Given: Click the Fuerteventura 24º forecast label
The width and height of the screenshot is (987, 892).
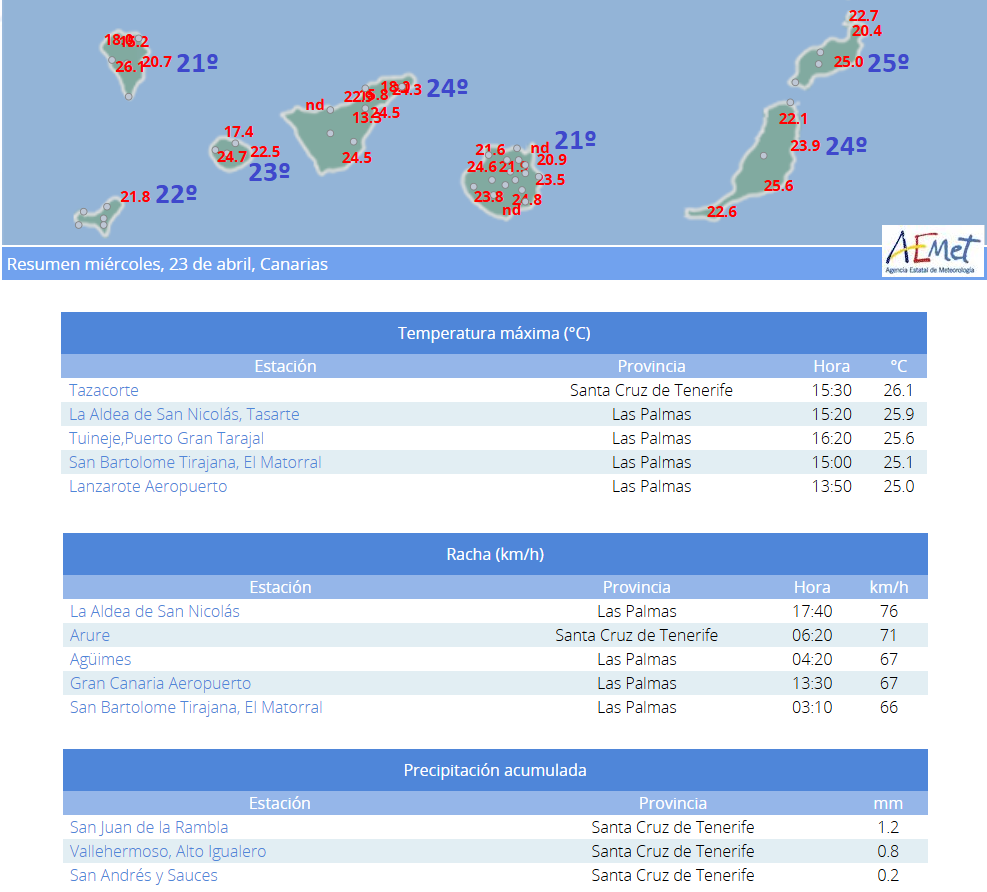Looking at the screenshot, I should (846, 147).
